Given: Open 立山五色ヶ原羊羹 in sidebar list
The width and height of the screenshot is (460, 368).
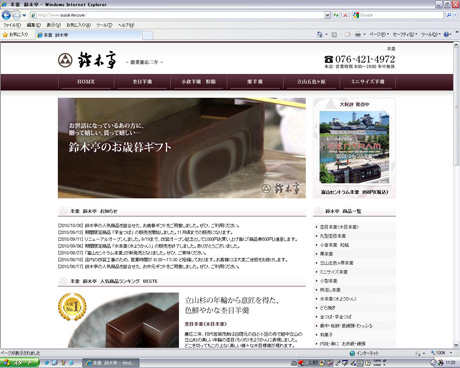Looking at the screenshot, I should pos(336,263).
